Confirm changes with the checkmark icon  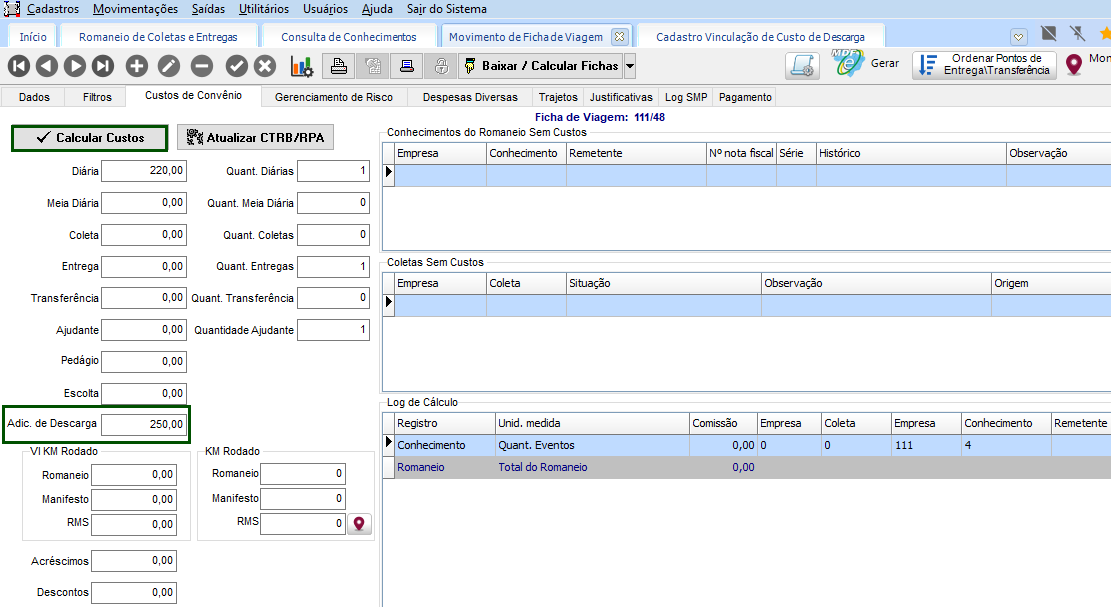point(237,66)
